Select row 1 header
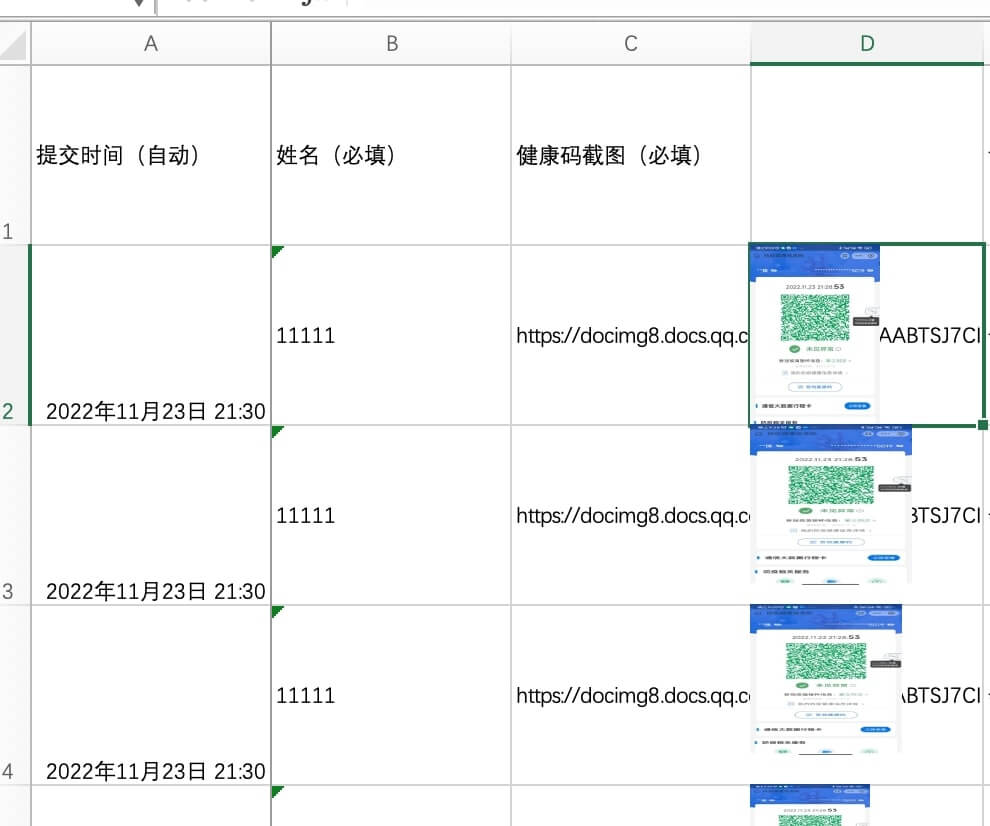 click(15, 155)
